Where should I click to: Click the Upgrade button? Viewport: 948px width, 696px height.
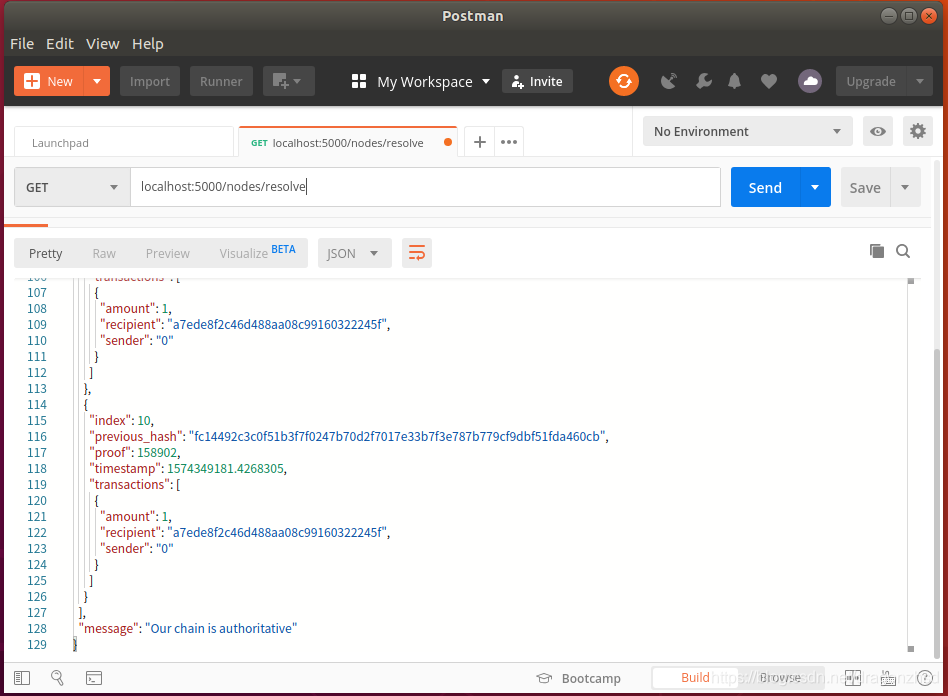871,81
